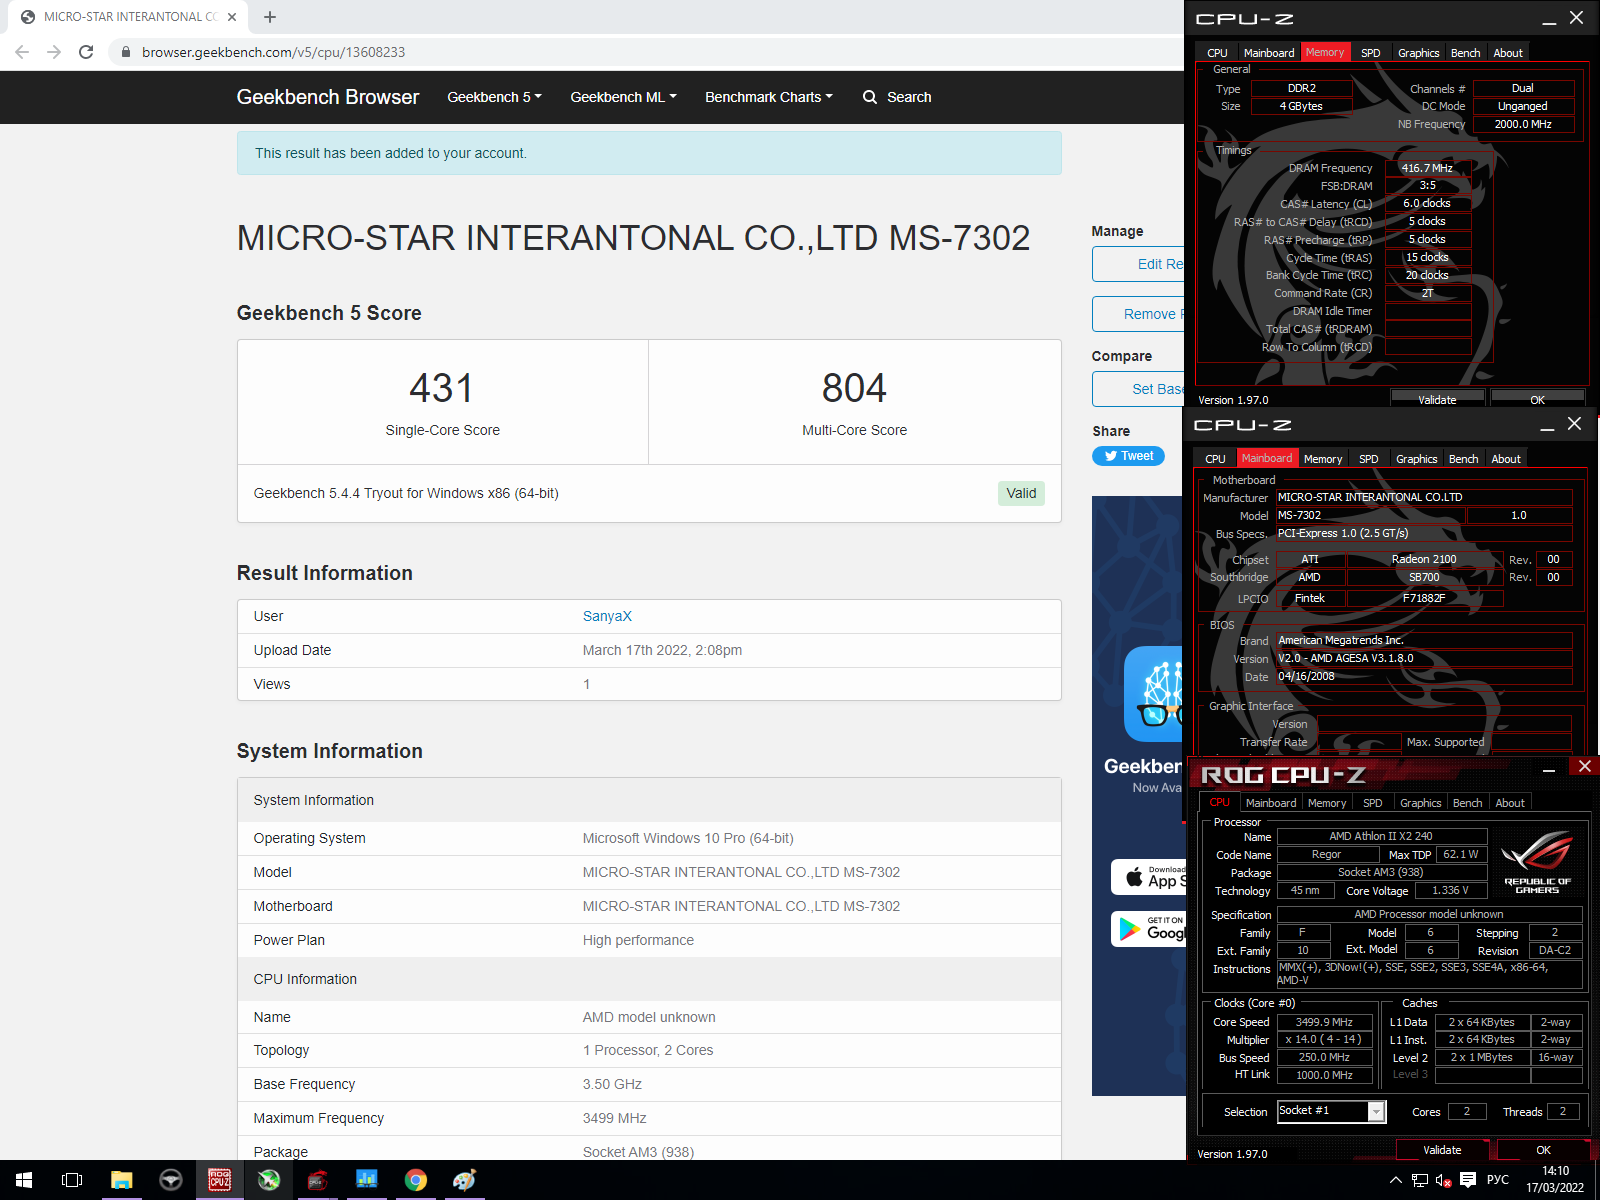Open the Geekbench 5 dropdown menu

click(x=494, y=97)
